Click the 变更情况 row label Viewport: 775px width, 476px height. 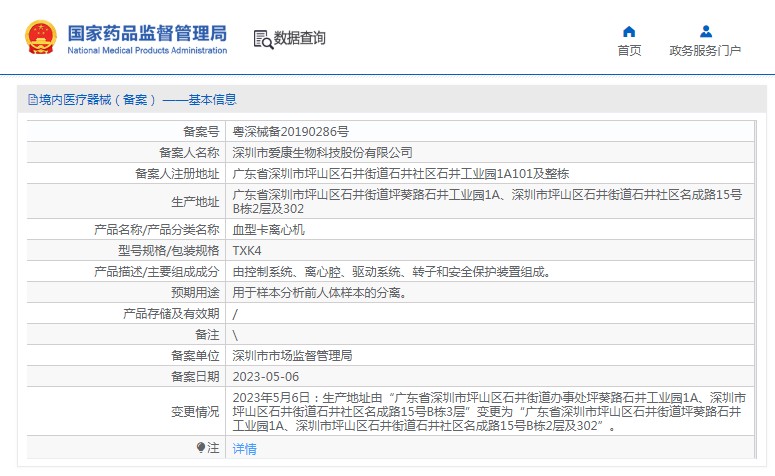point(195,412)
